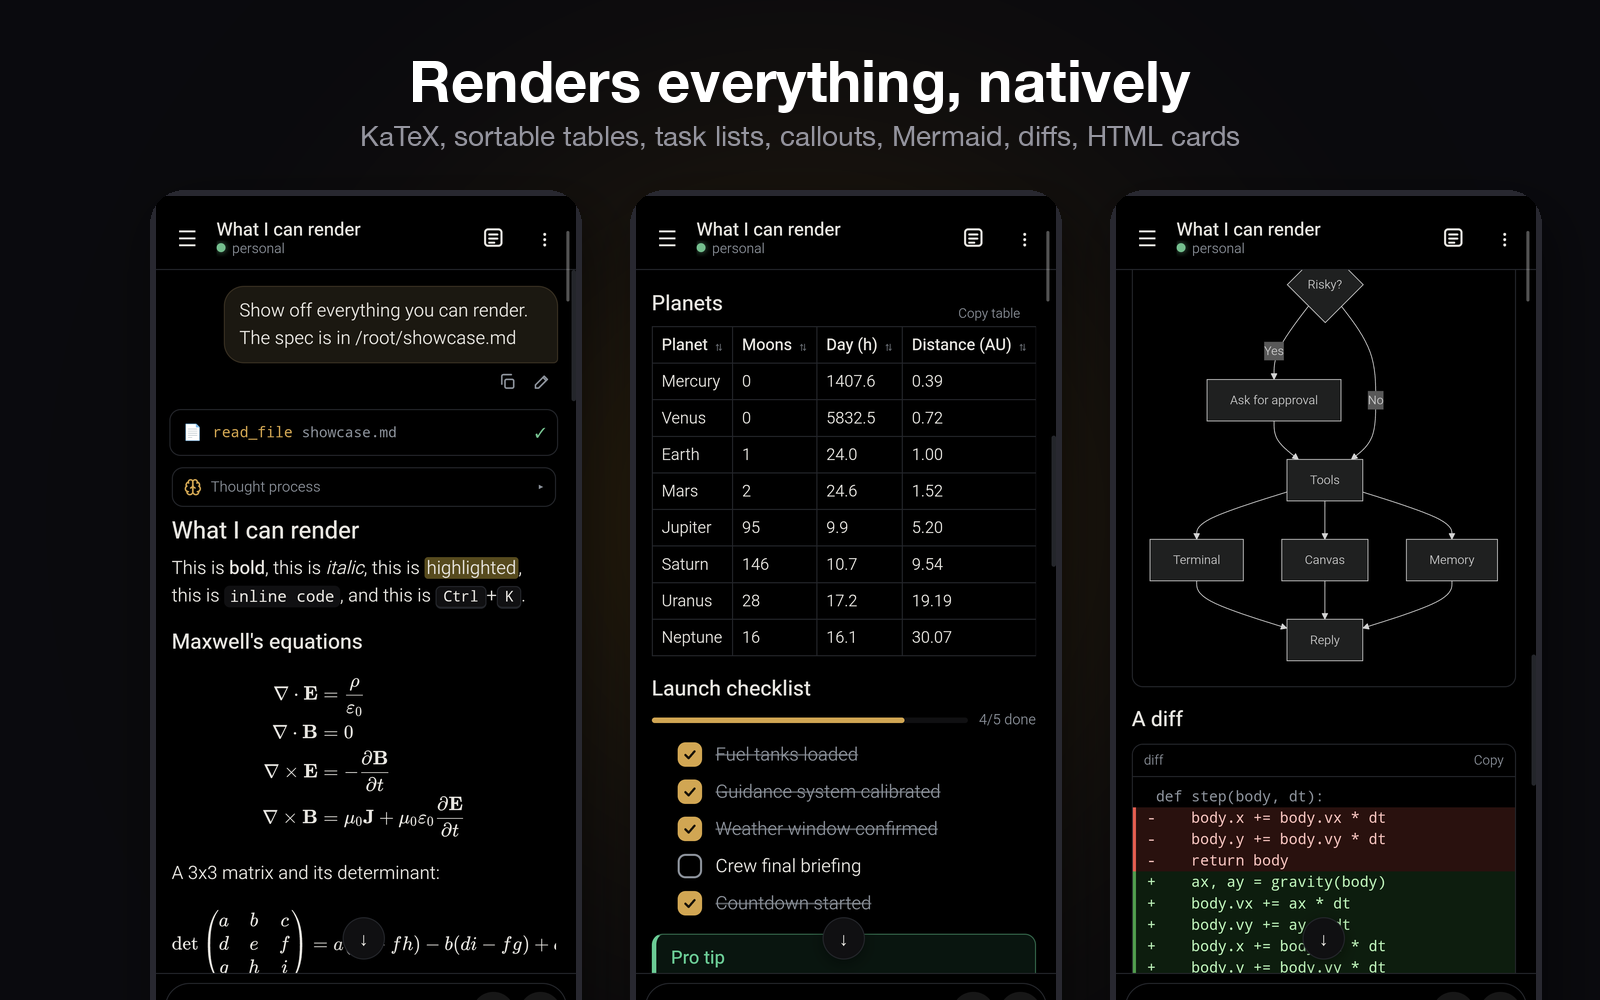Click scroll-down arrow button in left phone
Screen dimensions: 1600x1000
(363, 940)
